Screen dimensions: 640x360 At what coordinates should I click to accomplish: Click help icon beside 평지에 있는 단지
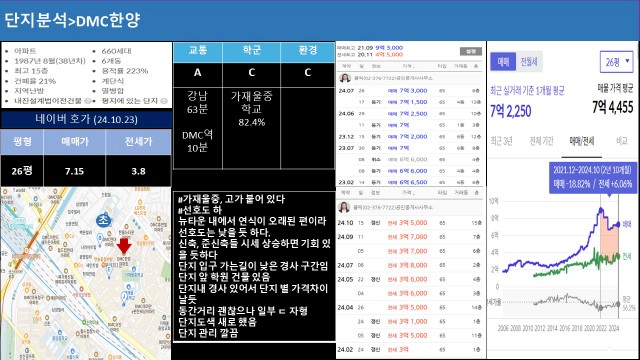point(164,101)
